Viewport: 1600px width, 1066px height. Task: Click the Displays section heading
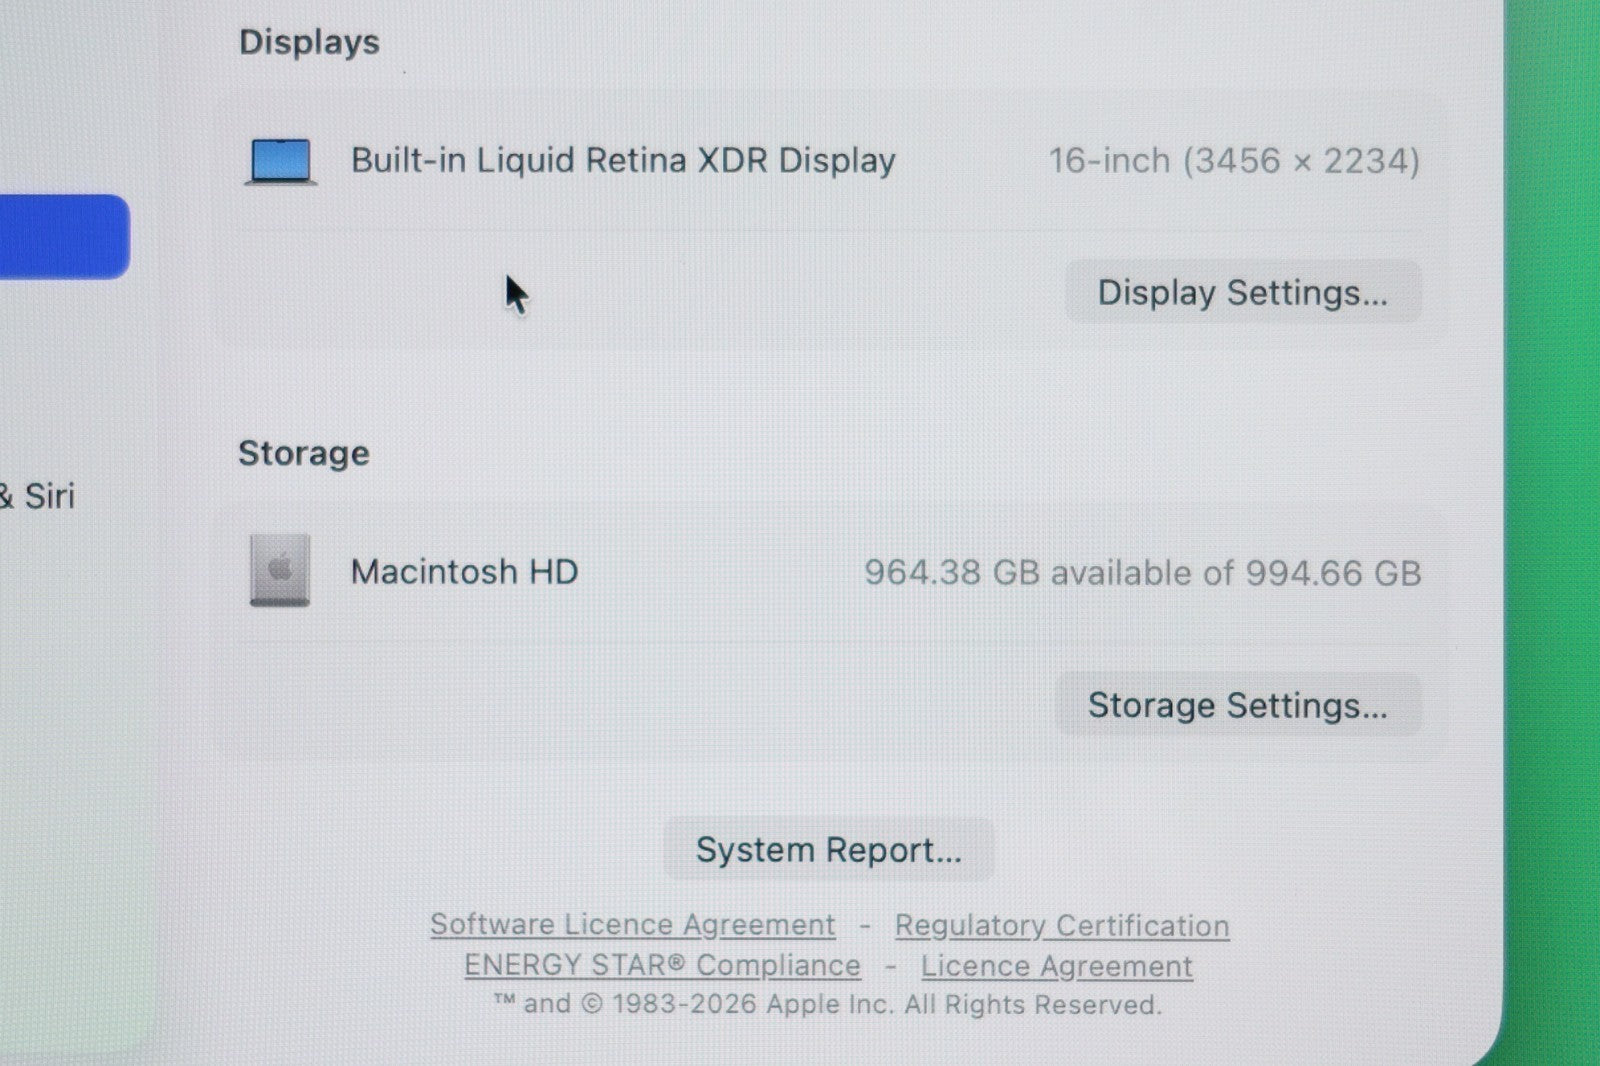[309, 42]
